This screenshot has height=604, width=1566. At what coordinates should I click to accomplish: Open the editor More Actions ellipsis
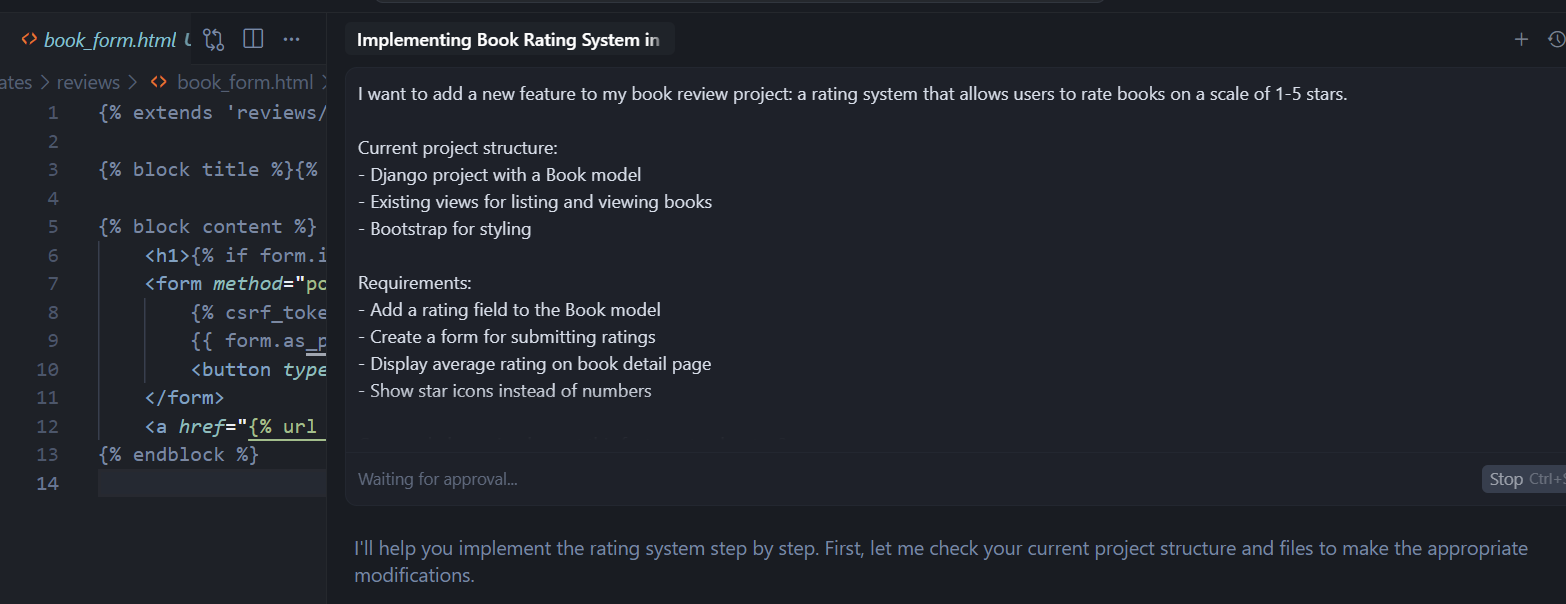291,39
